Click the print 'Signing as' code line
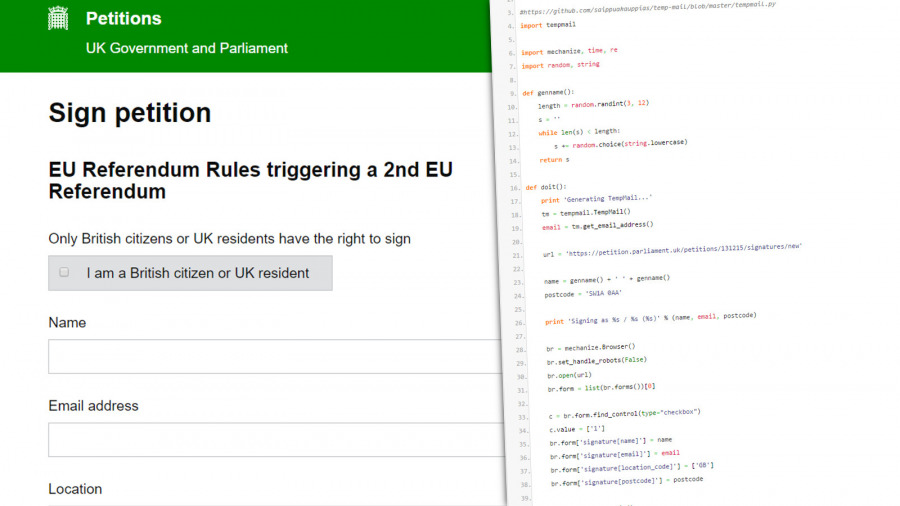The width and height of the screenshot is (900, 506). (651, 319)
